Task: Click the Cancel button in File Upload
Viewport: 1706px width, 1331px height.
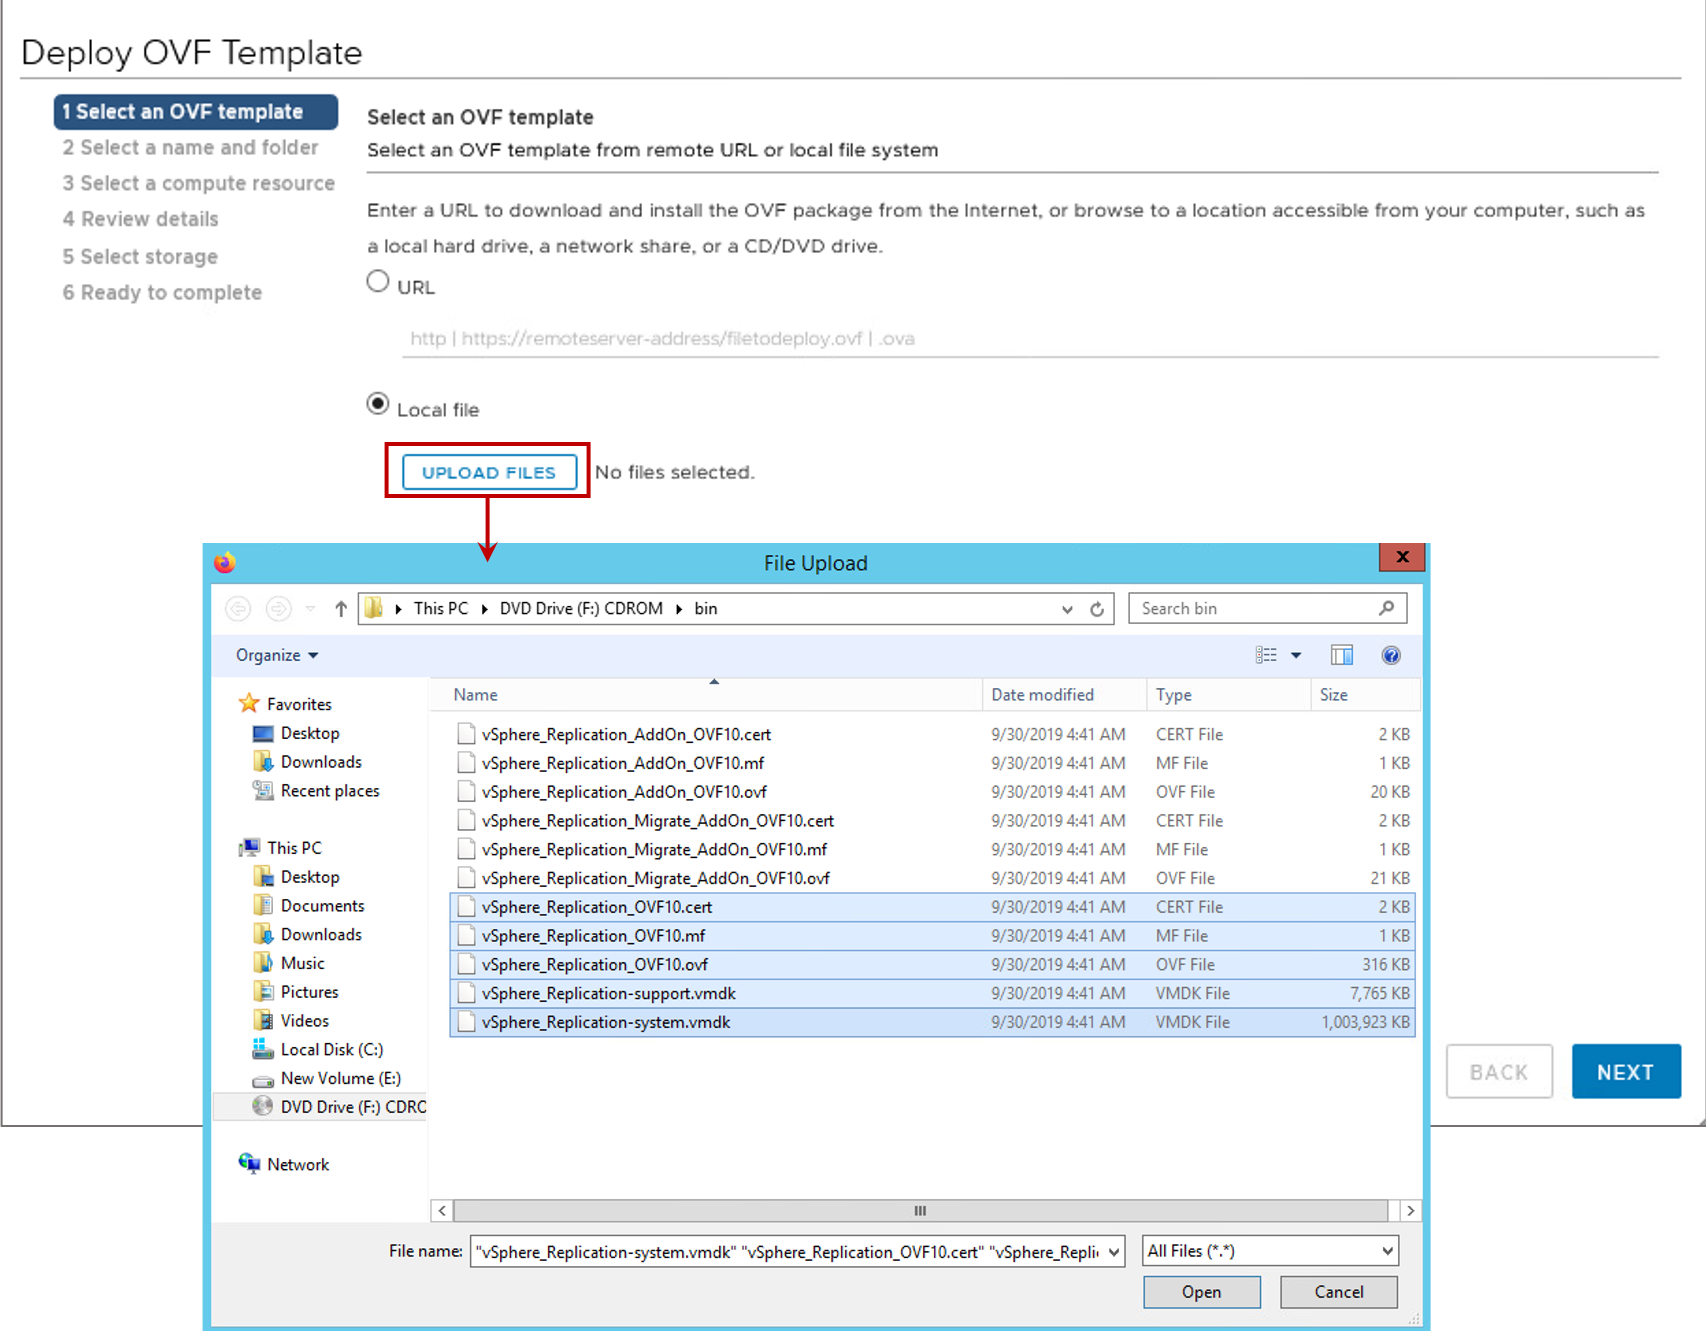Action: point(1338,1292)
